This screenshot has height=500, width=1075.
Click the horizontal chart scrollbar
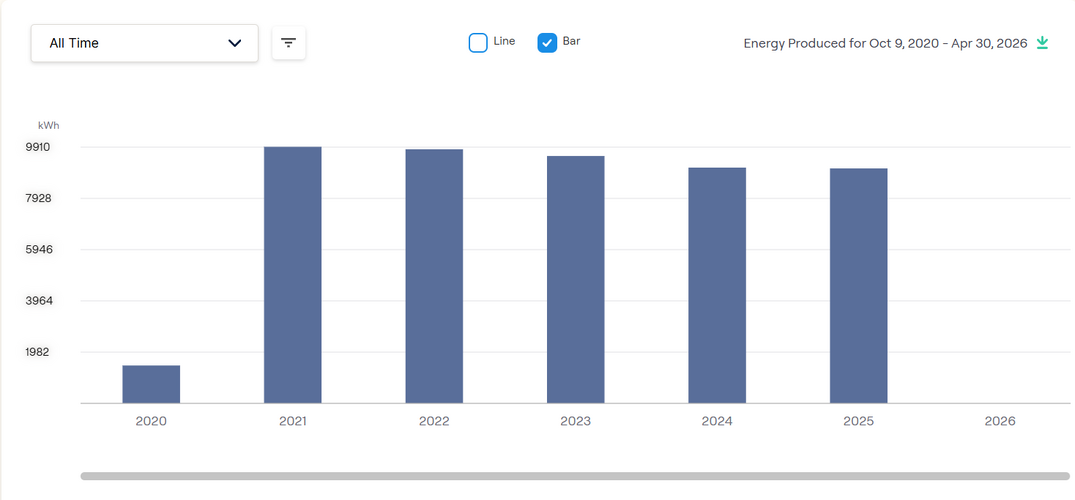[574, 476]
